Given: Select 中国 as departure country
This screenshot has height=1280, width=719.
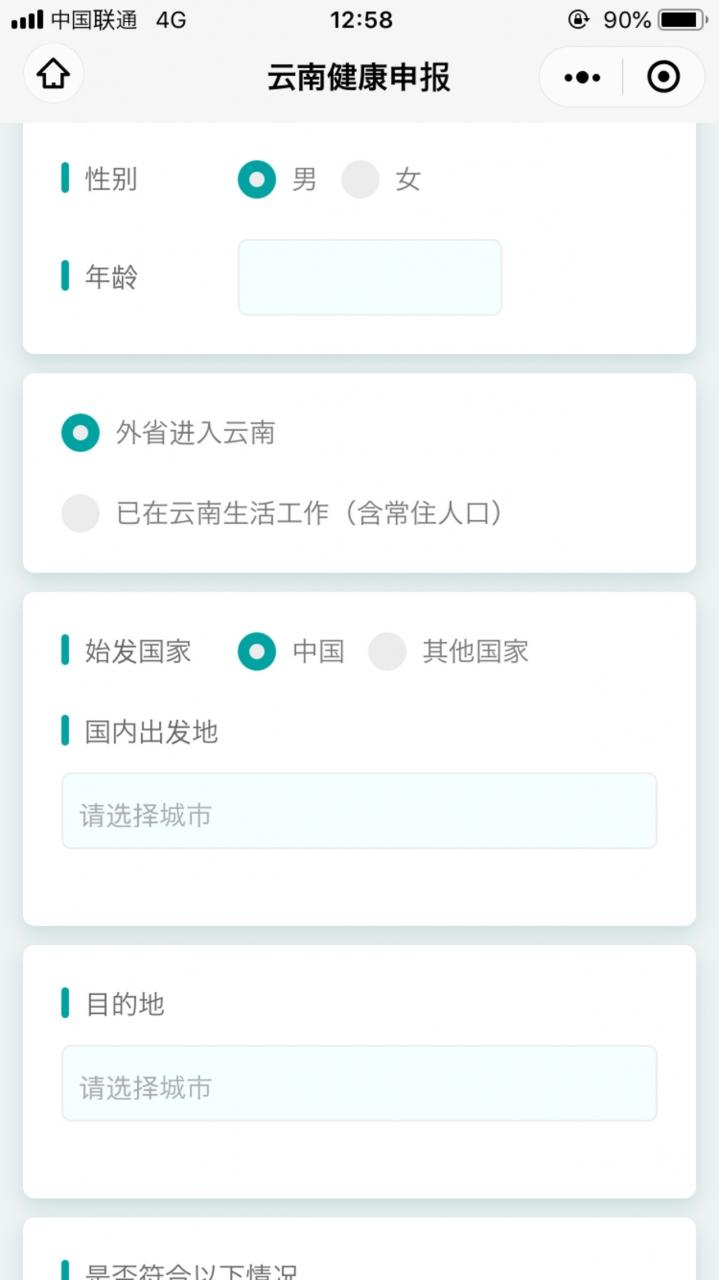Looking at the screenshot, I should 257,652.
